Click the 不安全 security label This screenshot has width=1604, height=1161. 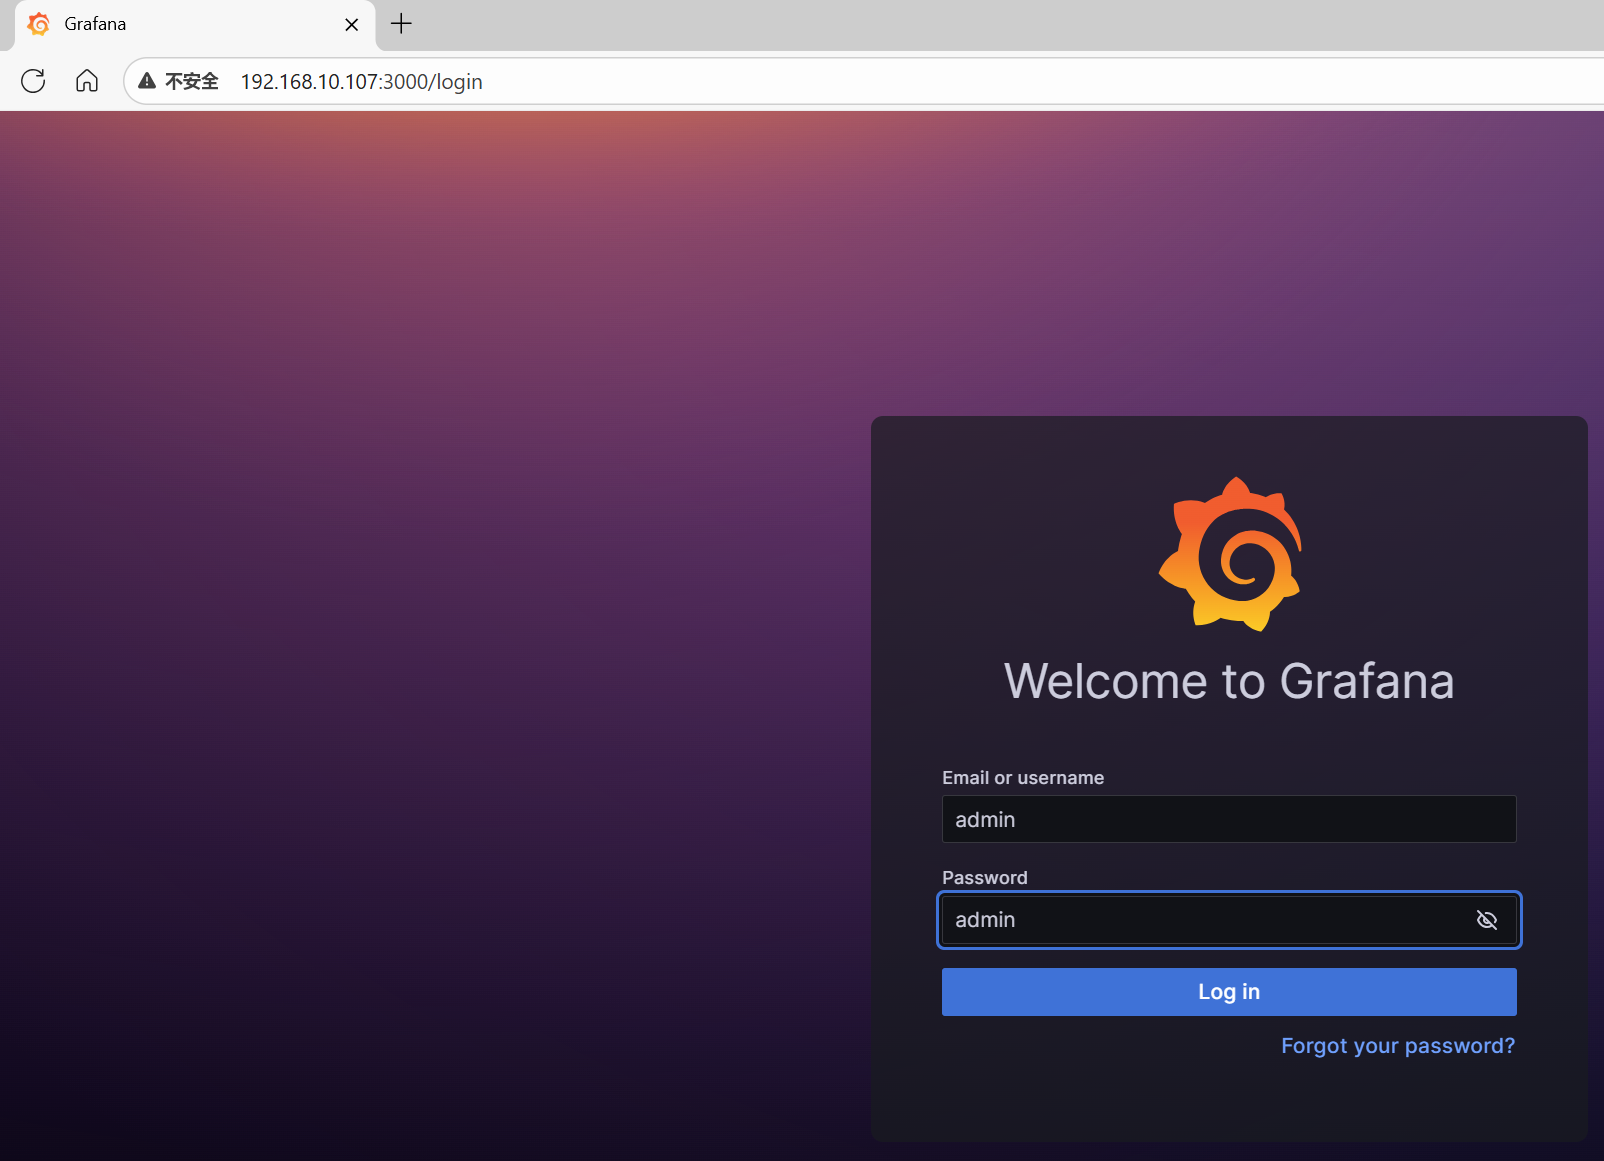(192, 82)
